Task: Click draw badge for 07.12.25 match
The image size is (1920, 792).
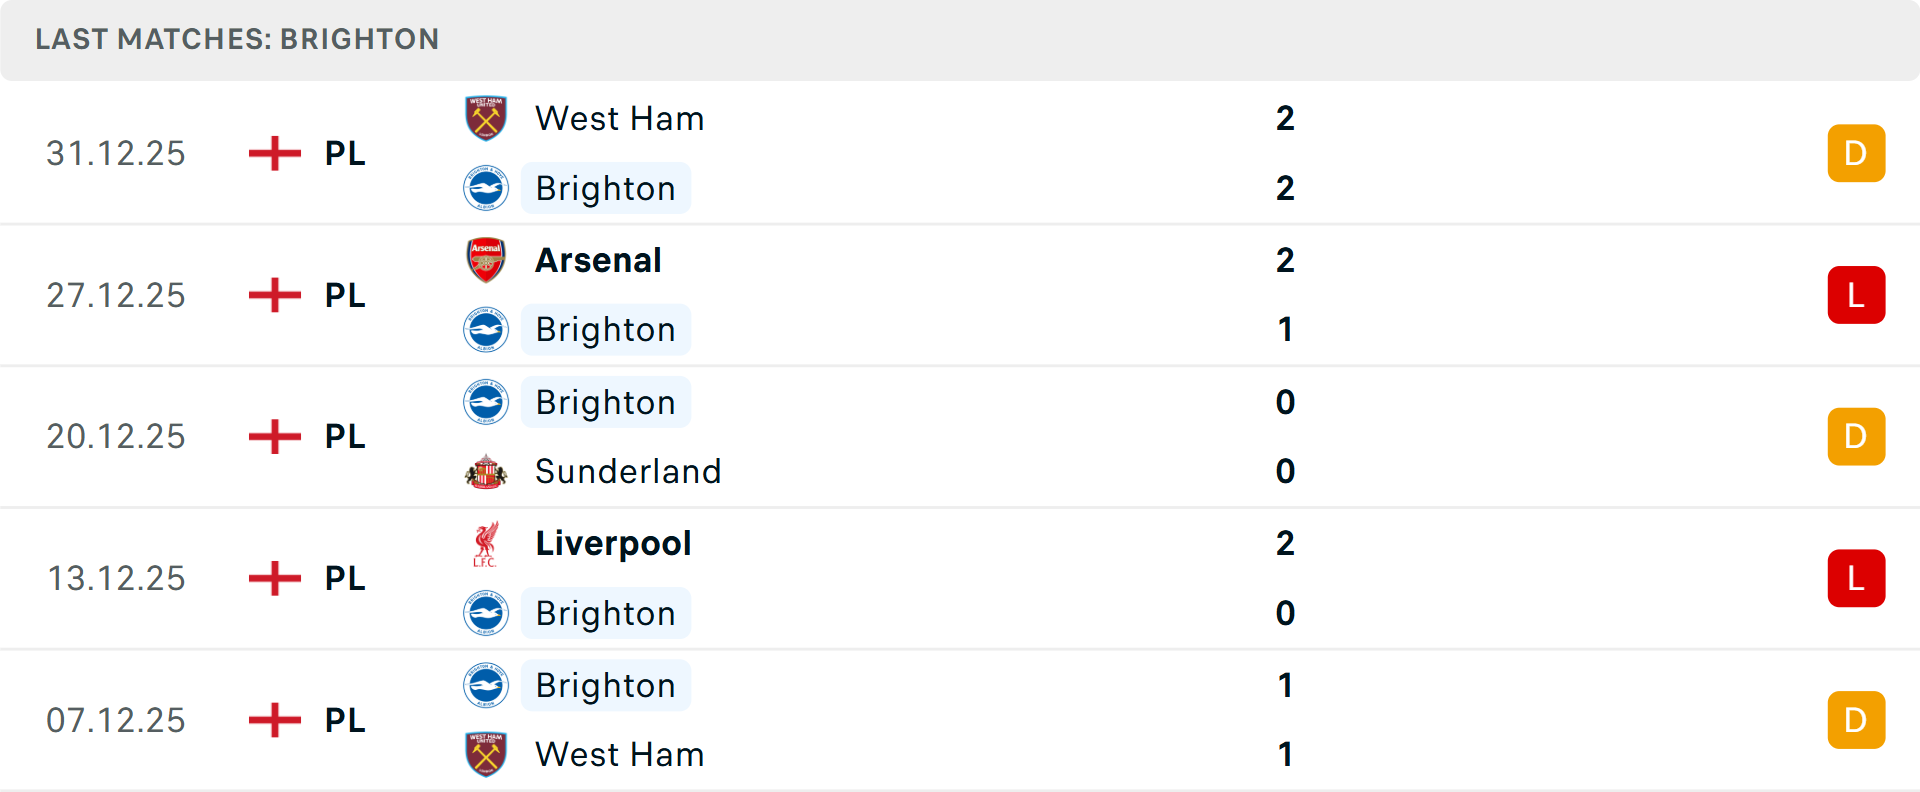Action: click(x=1856, y=720)
